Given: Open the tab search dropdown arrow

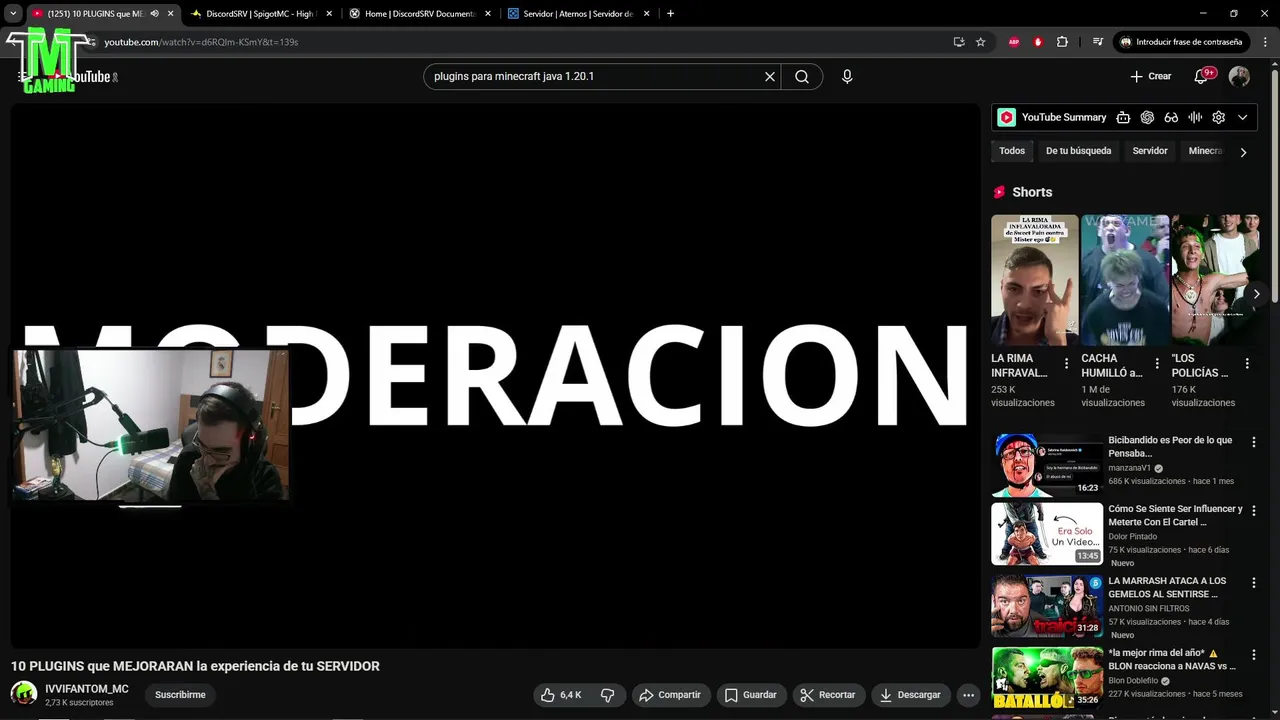Looking at the screenshot, I should [x=13, y=14].
